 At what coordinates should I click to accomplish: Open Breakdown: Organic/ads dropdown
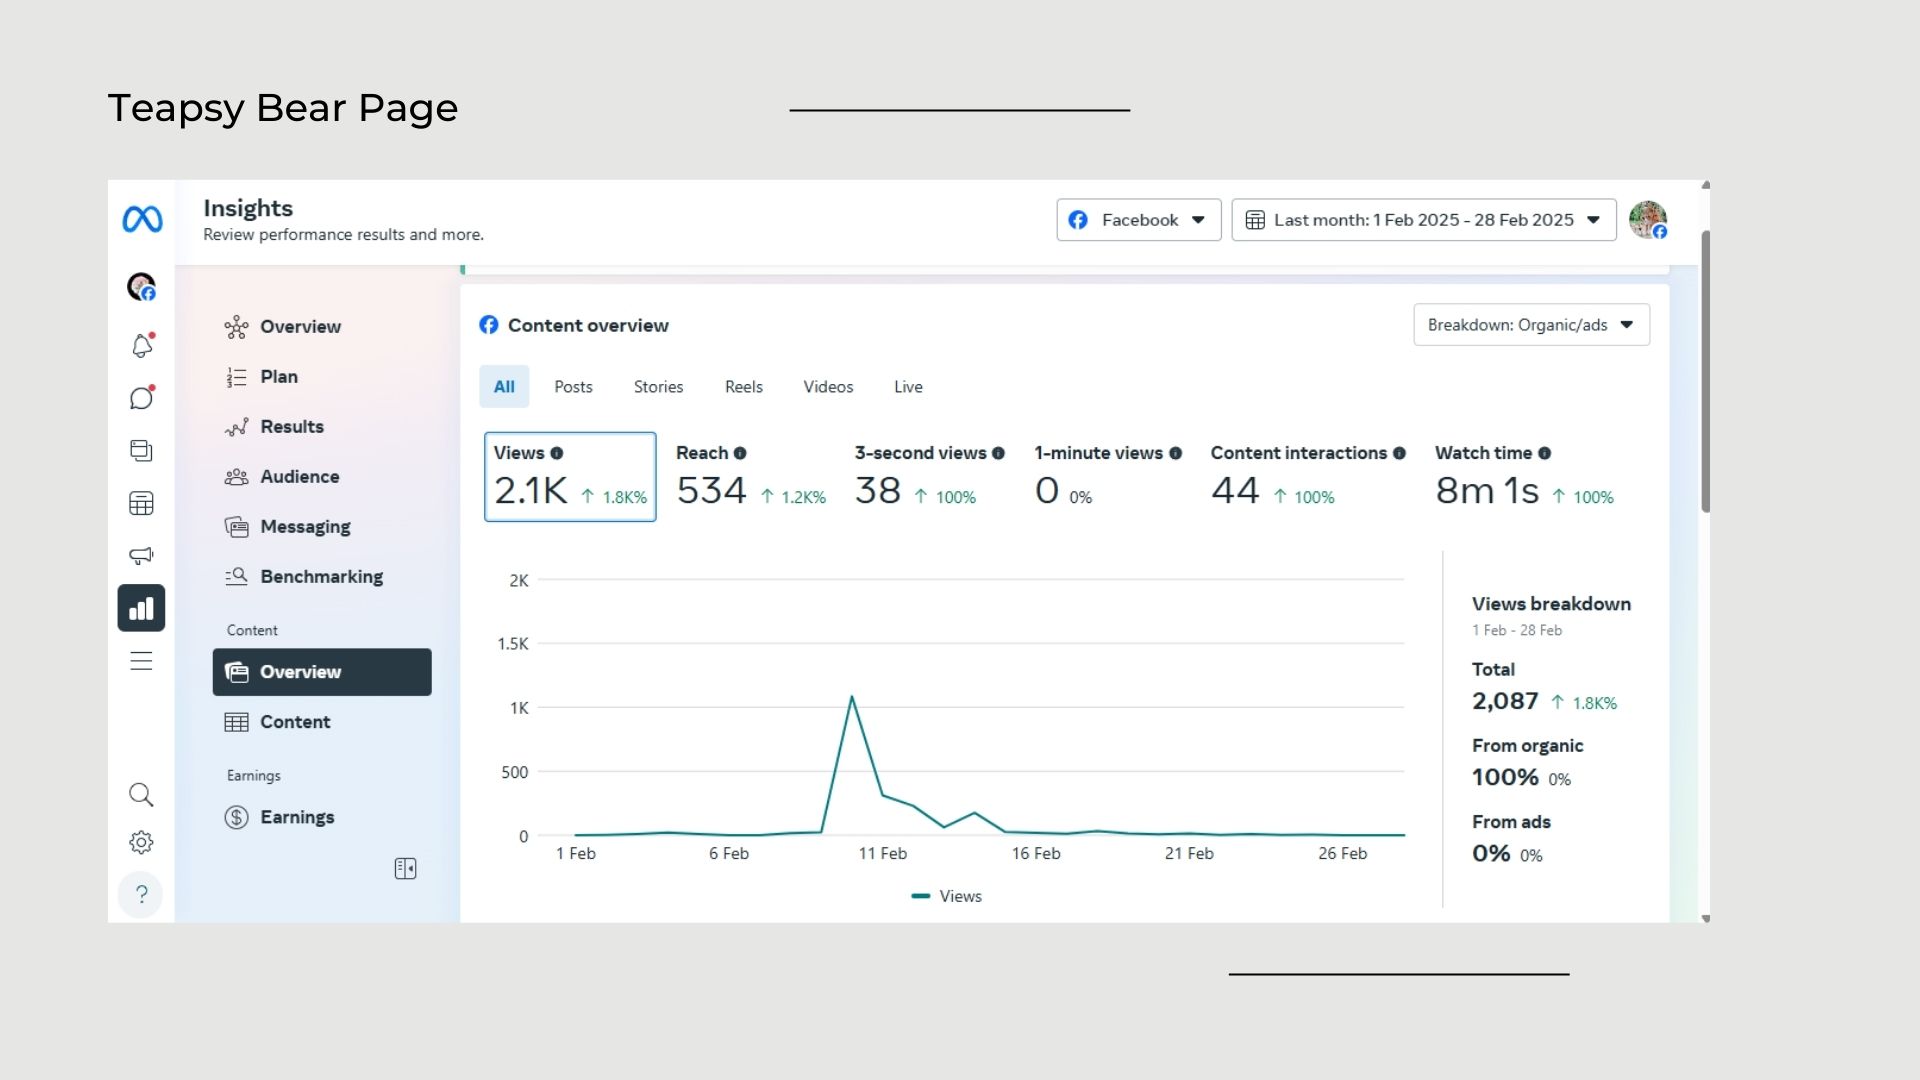1531,325
